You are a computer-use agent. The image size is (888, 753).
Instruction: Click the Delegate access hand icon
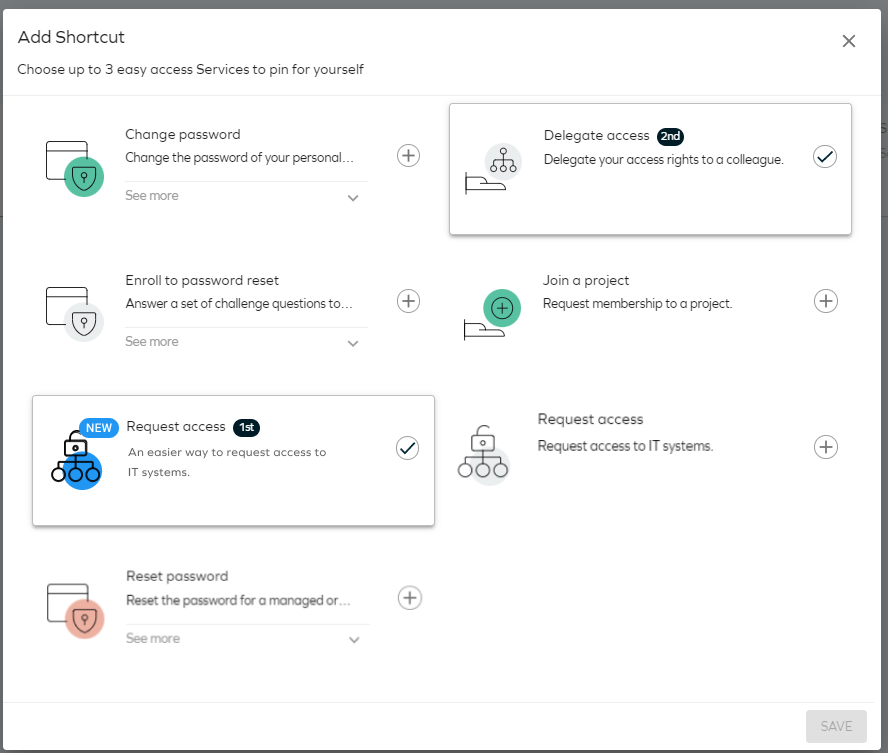[x=493, y=169]
